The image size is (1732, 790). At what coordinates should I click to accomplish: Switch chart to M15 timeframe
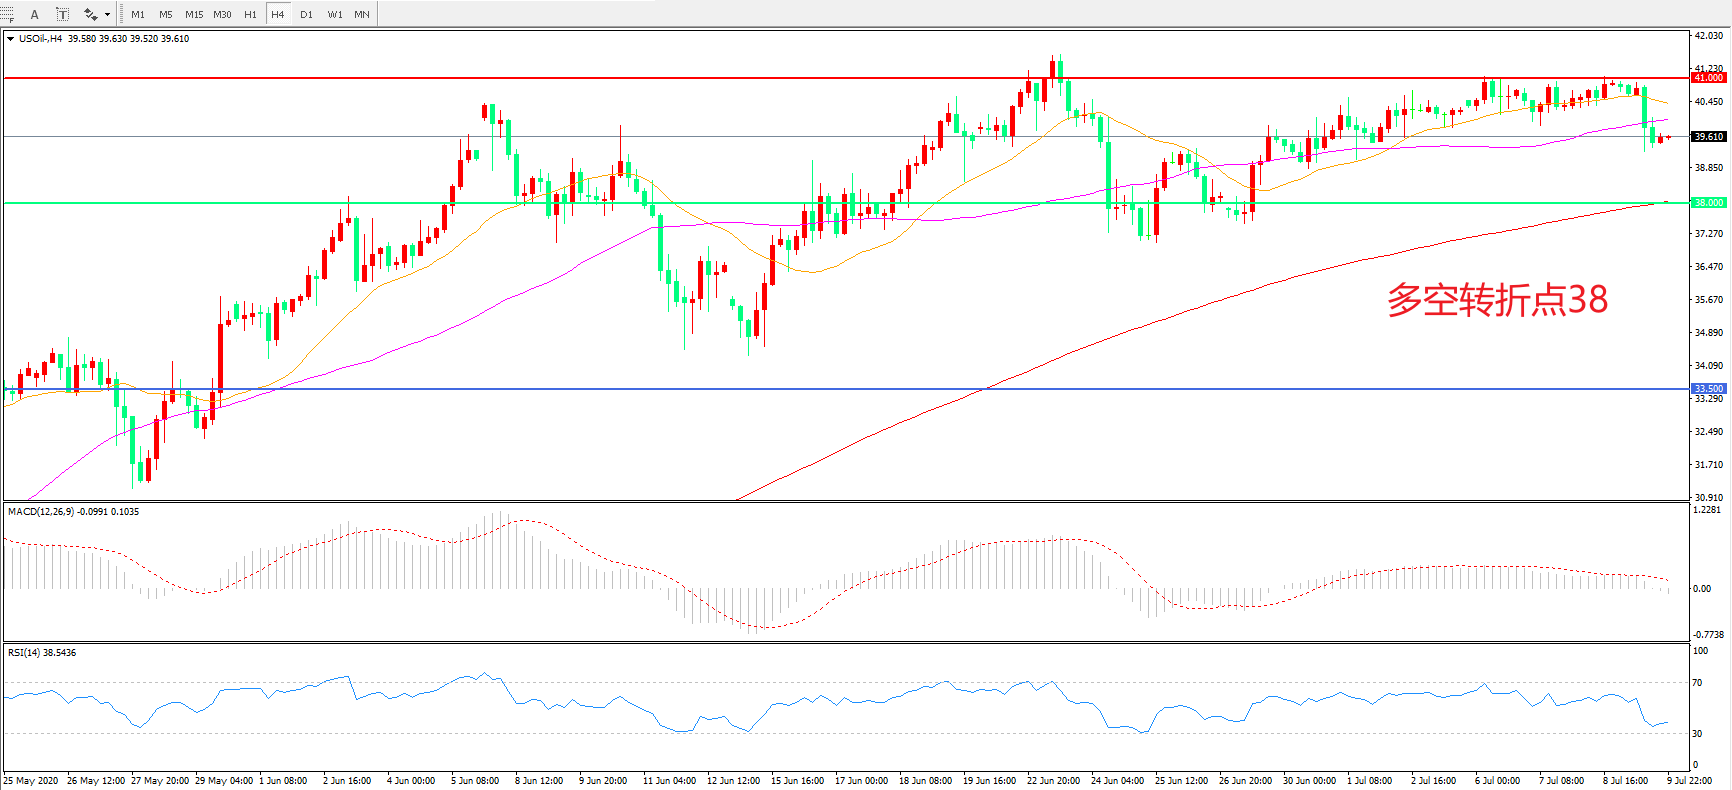pyautogui.click(x=194, y=14)
